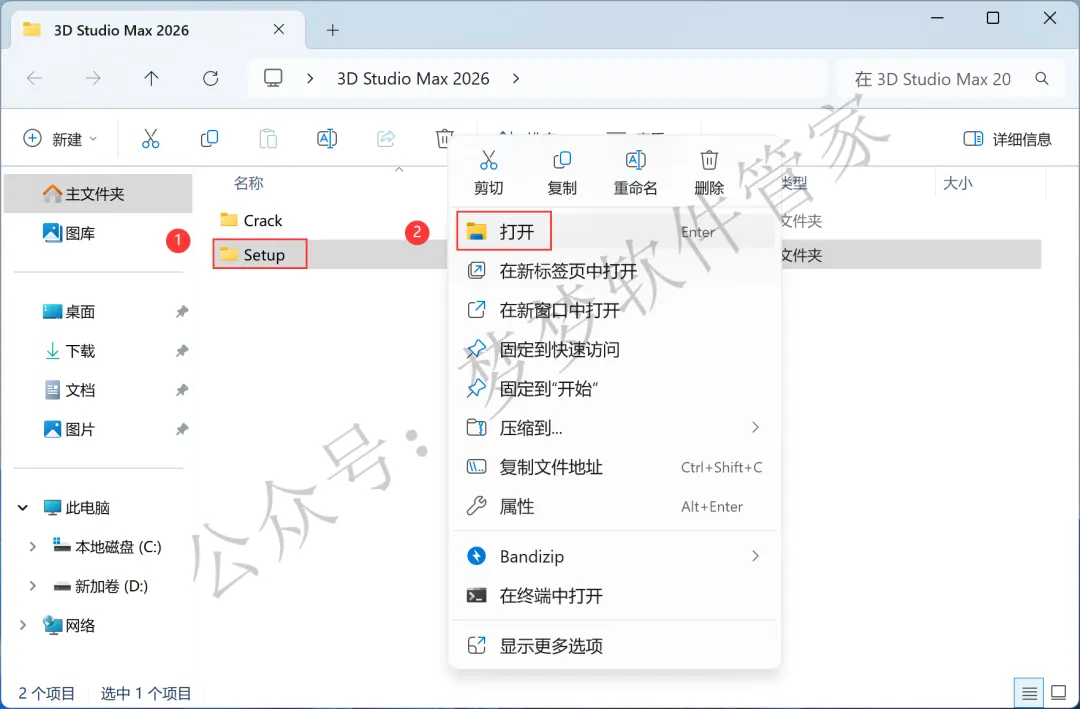Image resolution: width=1080 pixels, height=709 pixels.
Task: Click the This PC monitor icon in address bar
Action: [x=273, y=78]
